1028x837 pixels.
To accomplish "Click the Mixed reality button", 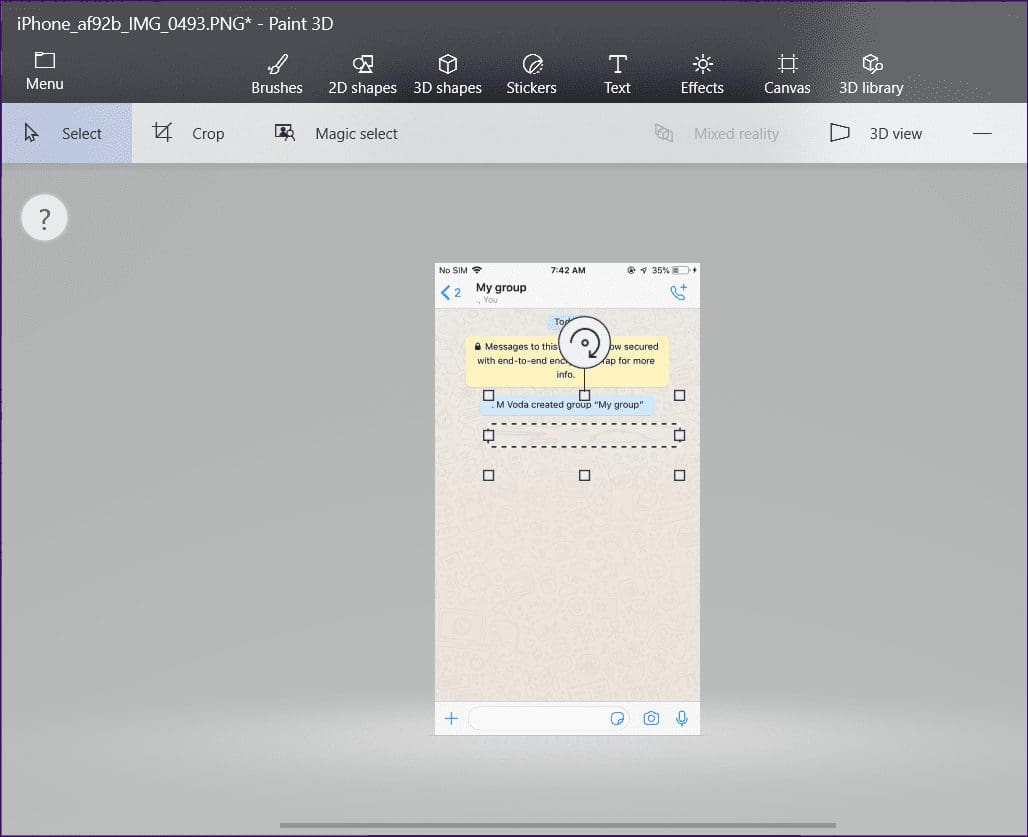I will (717, 134).
